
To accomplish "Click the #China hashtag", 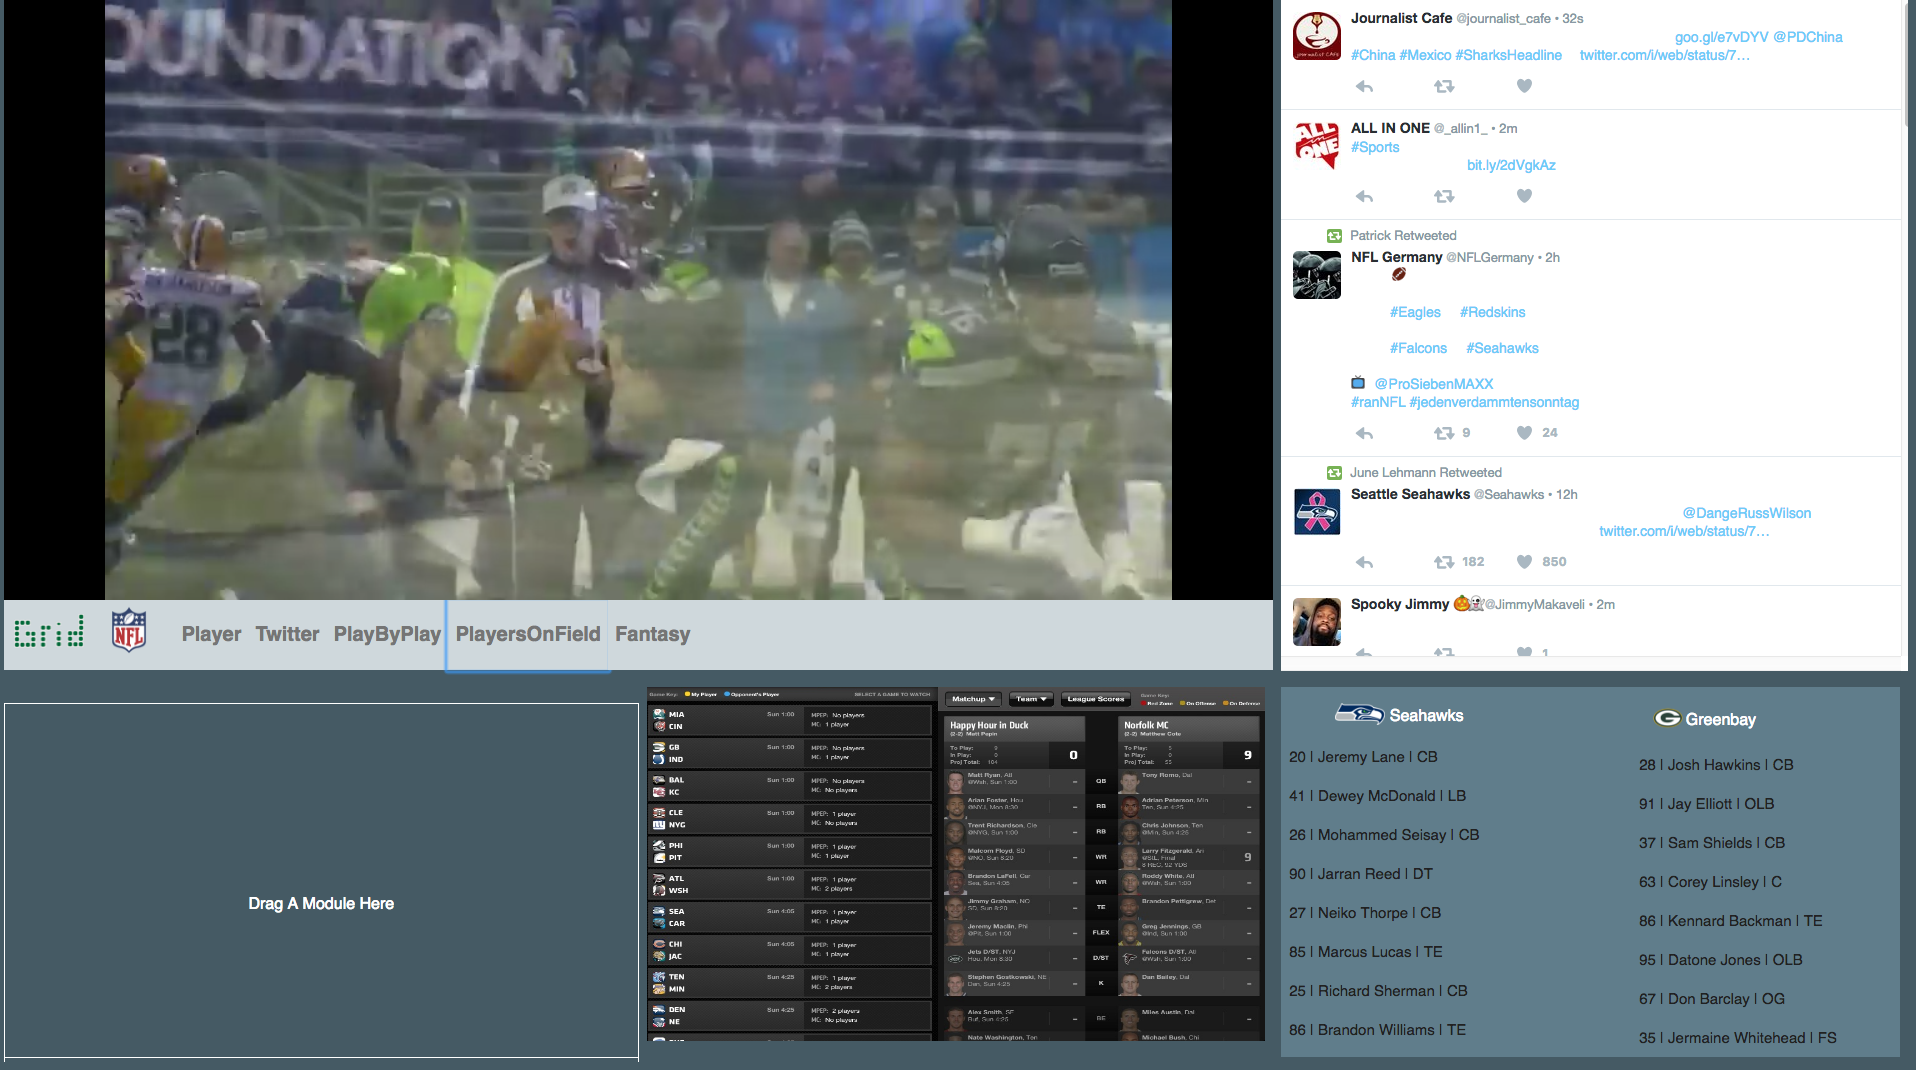I will click(x=1373, y=55).
